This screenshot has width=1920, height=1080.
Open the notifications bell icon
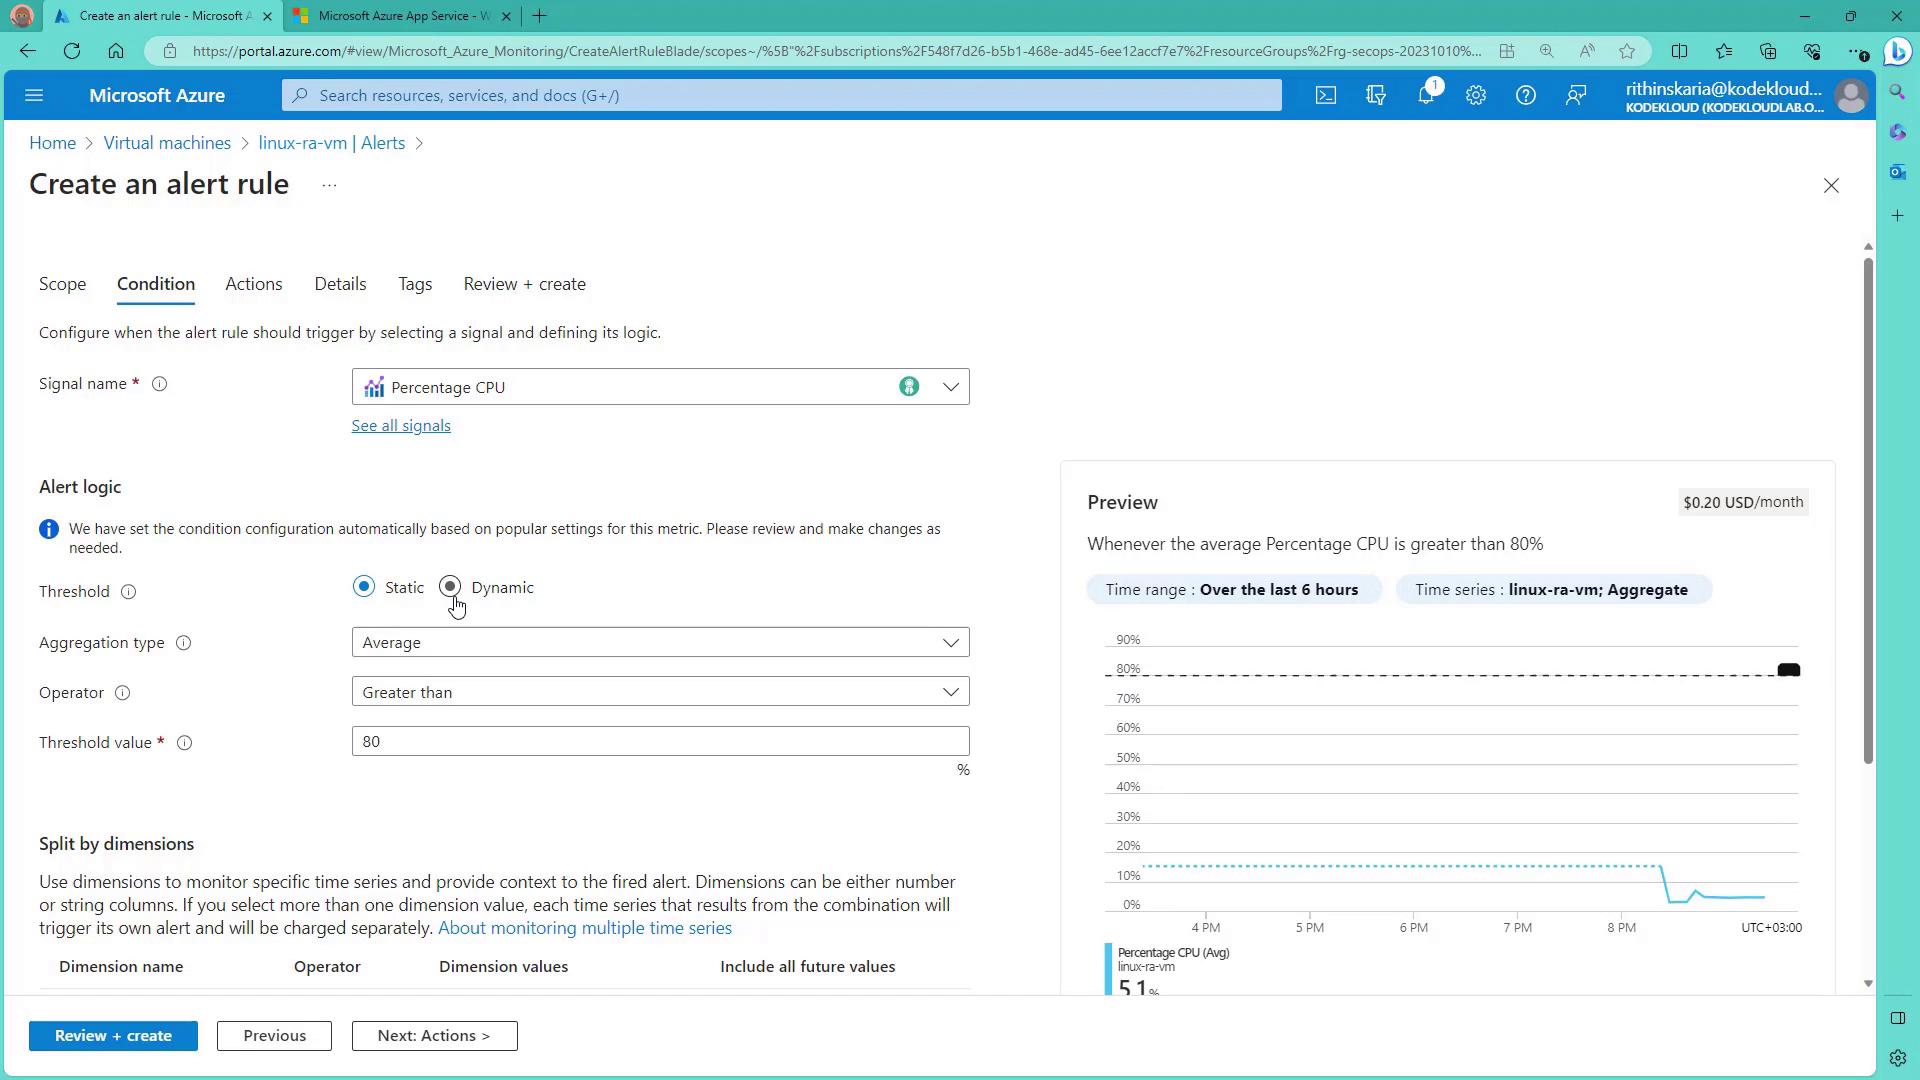pyautogui.click(x=1426, y=96)
